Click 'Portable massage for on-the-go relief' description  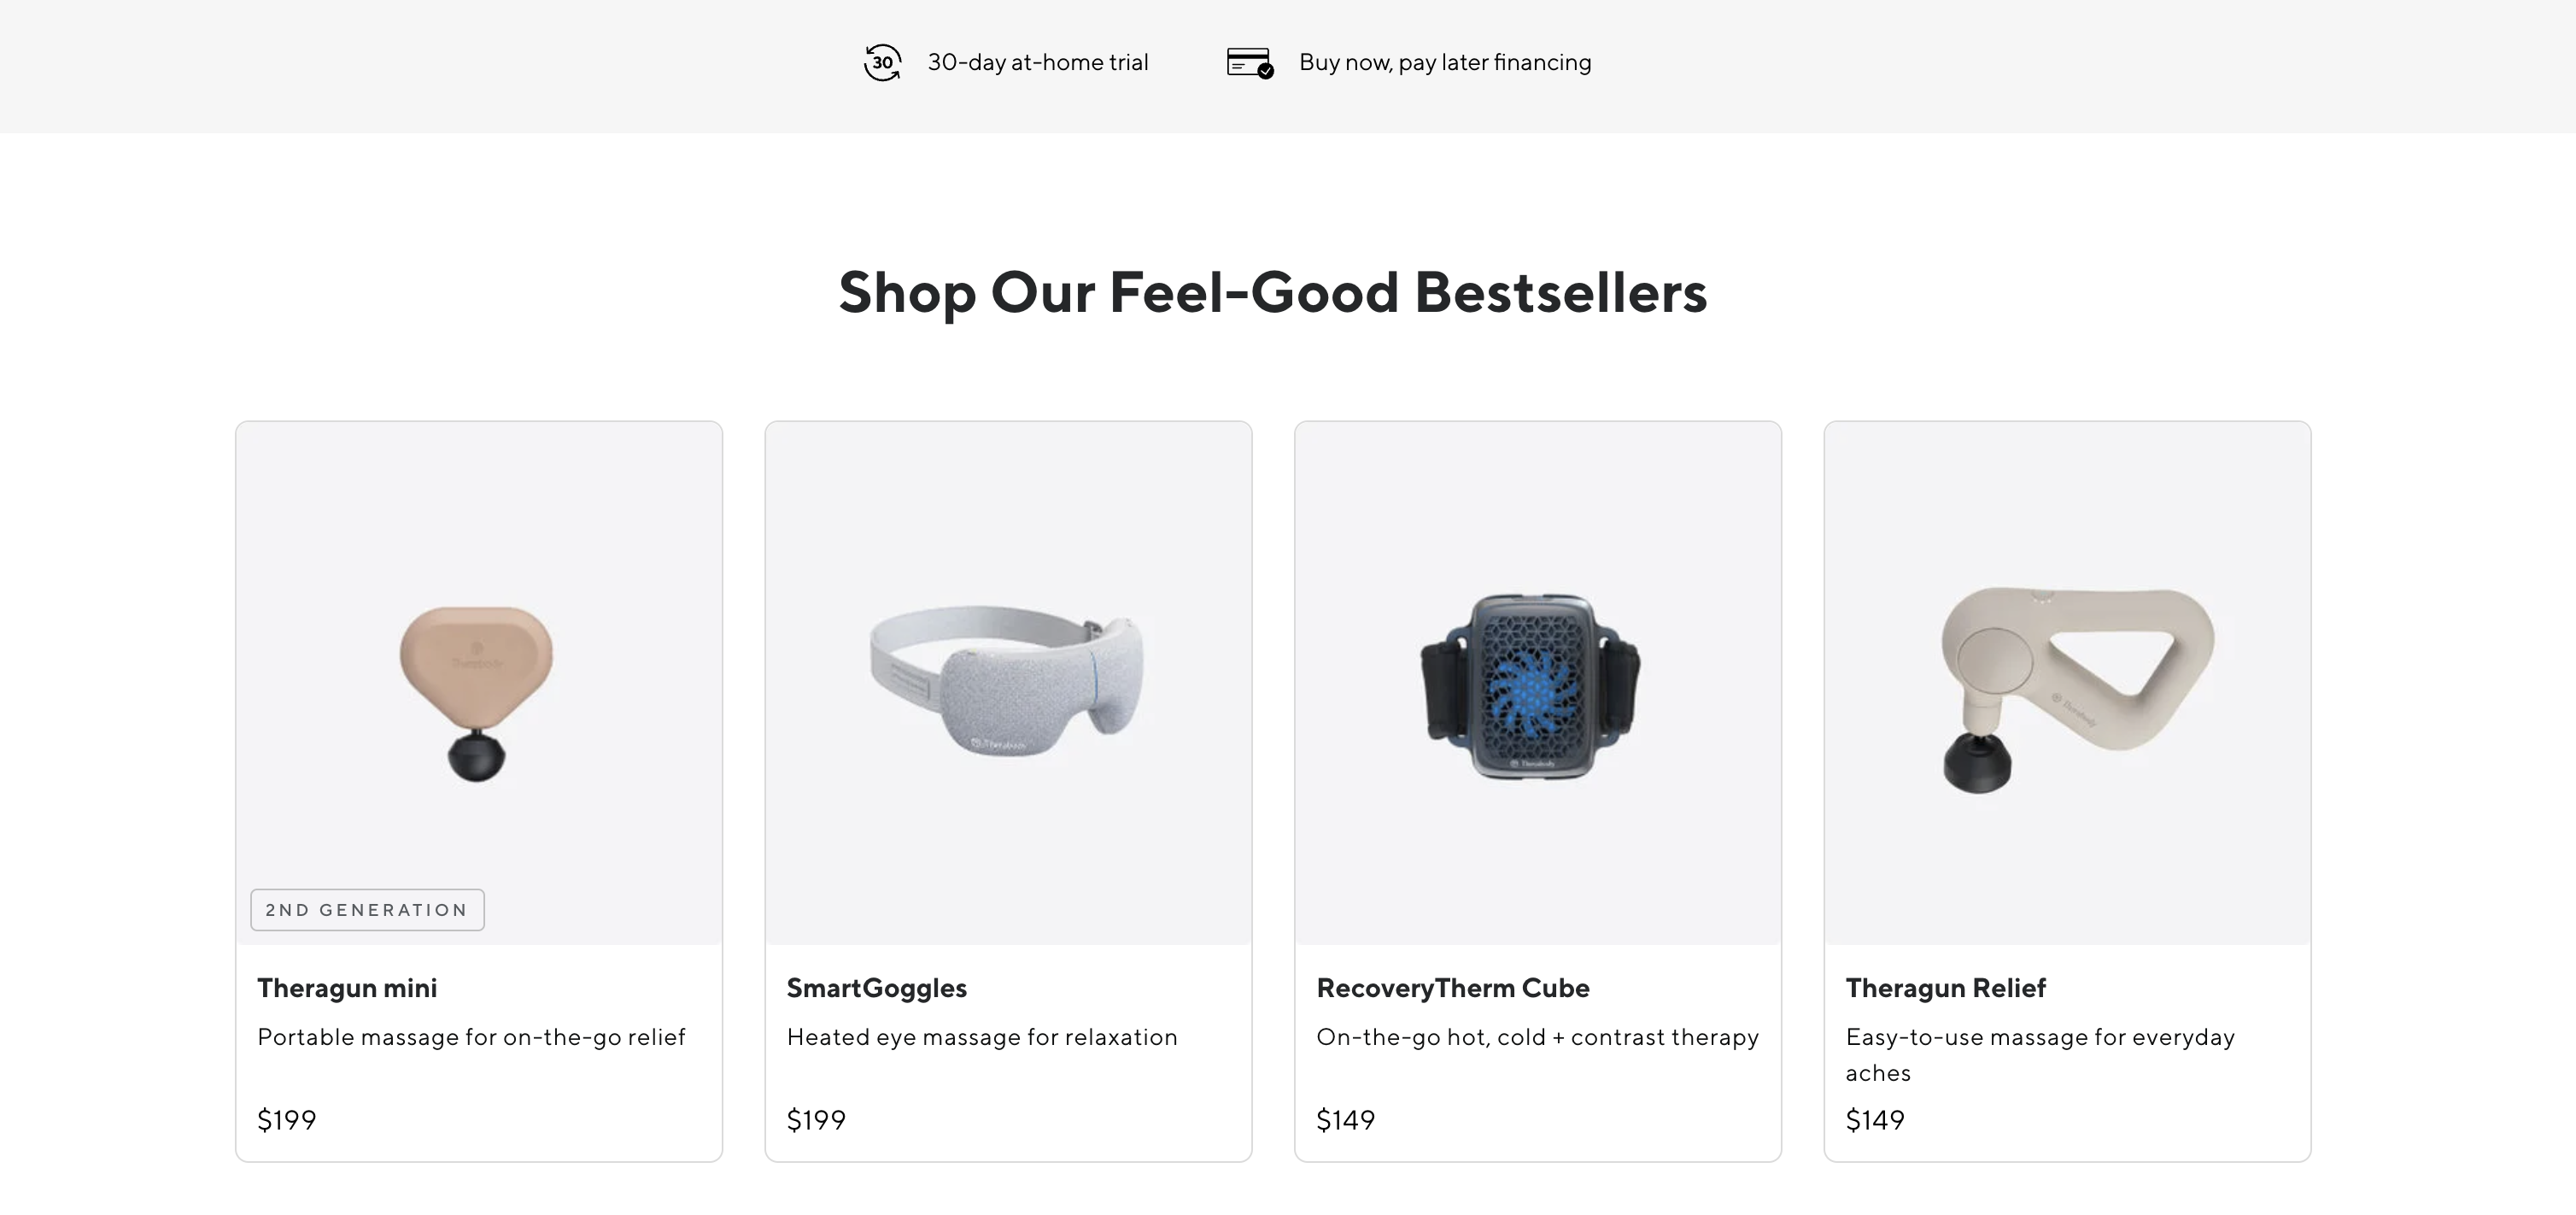click(x=471, y=1037)
